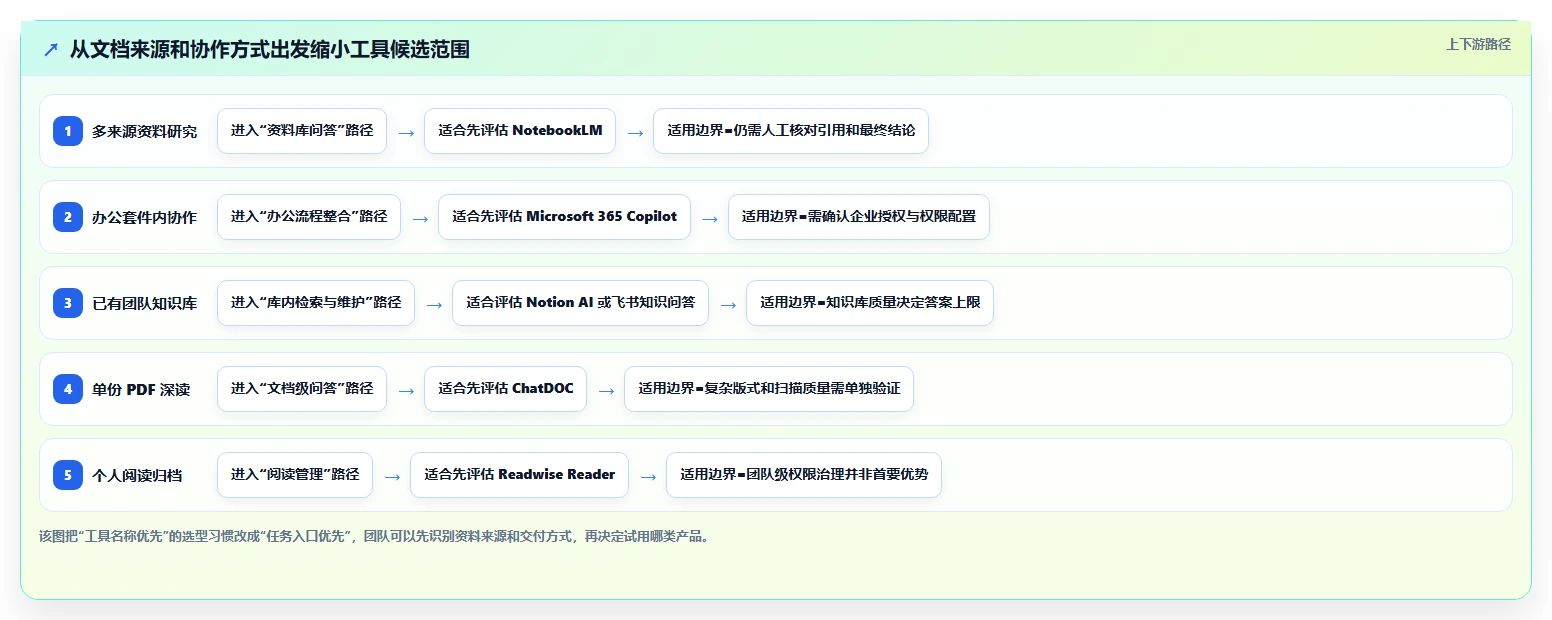Click the 进入“办公流程整合”路径 box

pos(309,217)
